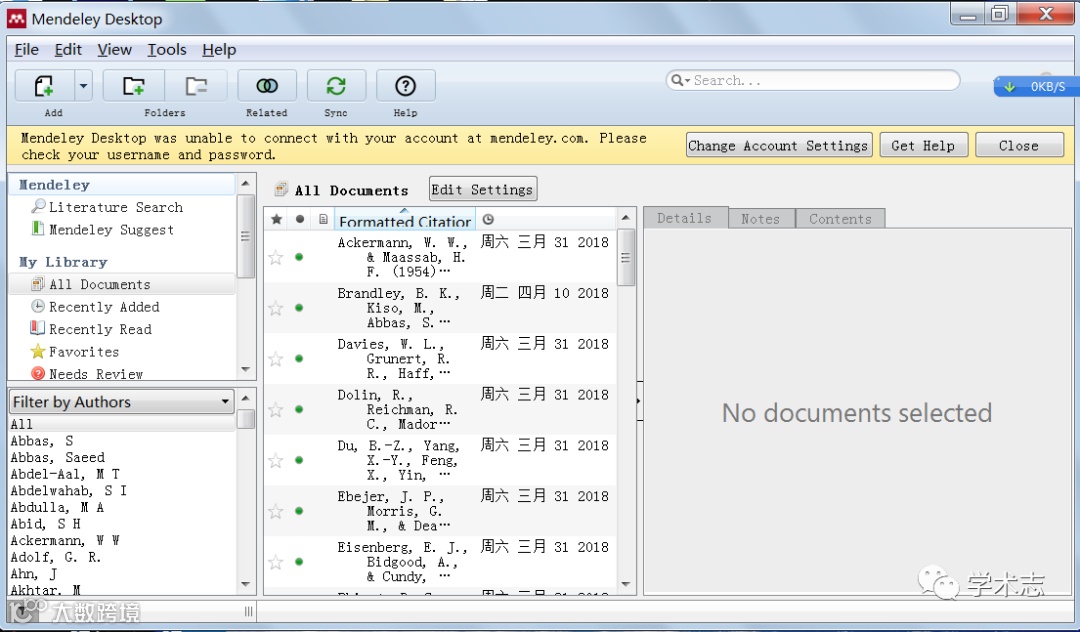Close the connection warning banner
The height and width of the screenshot is (632, 1080).
click(x=1019, y=145)
